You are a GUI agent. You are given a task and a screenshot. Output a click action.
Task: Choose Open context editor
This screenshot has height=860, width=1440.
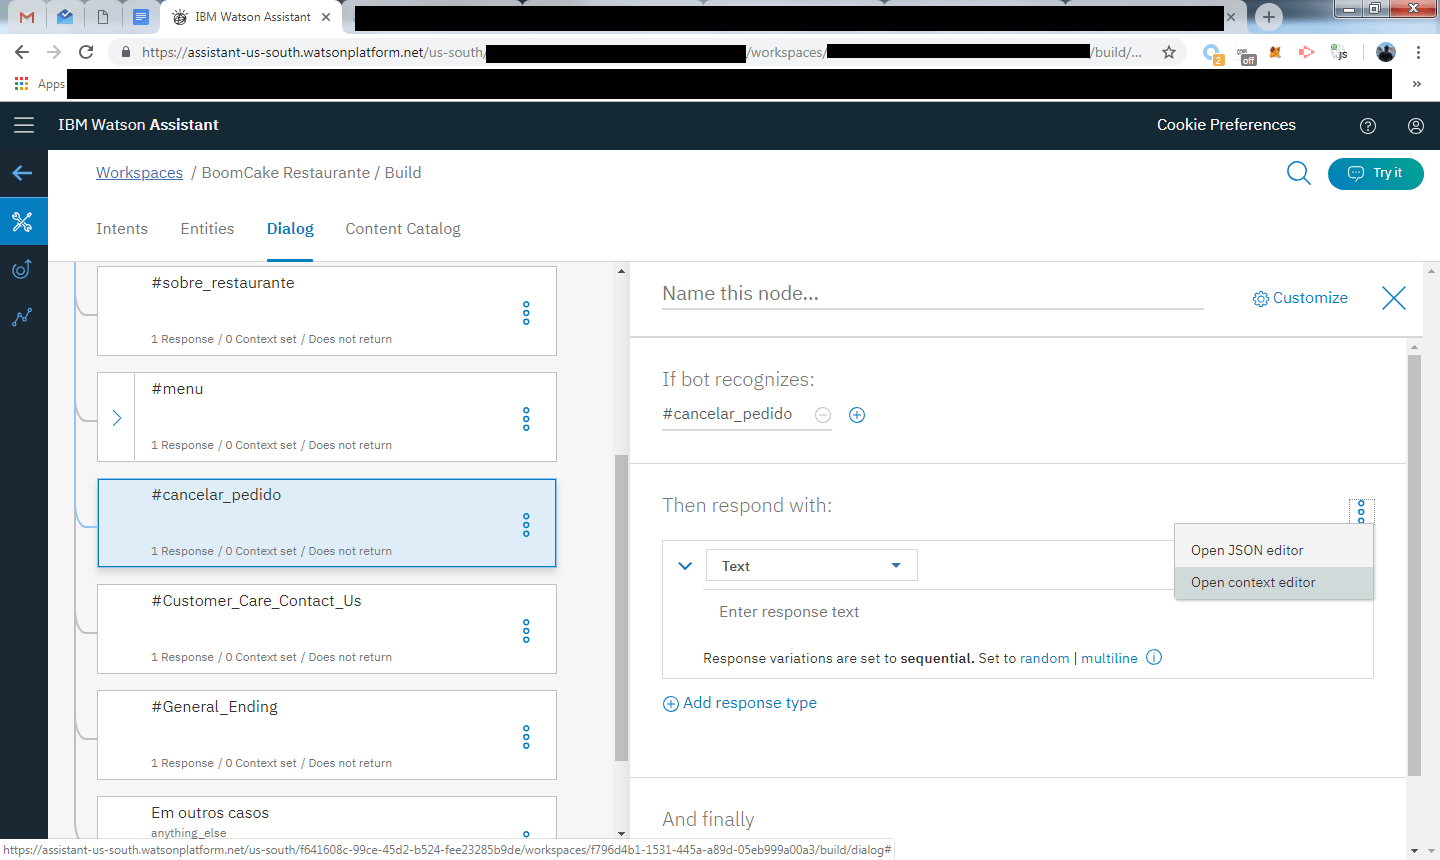1274,582
